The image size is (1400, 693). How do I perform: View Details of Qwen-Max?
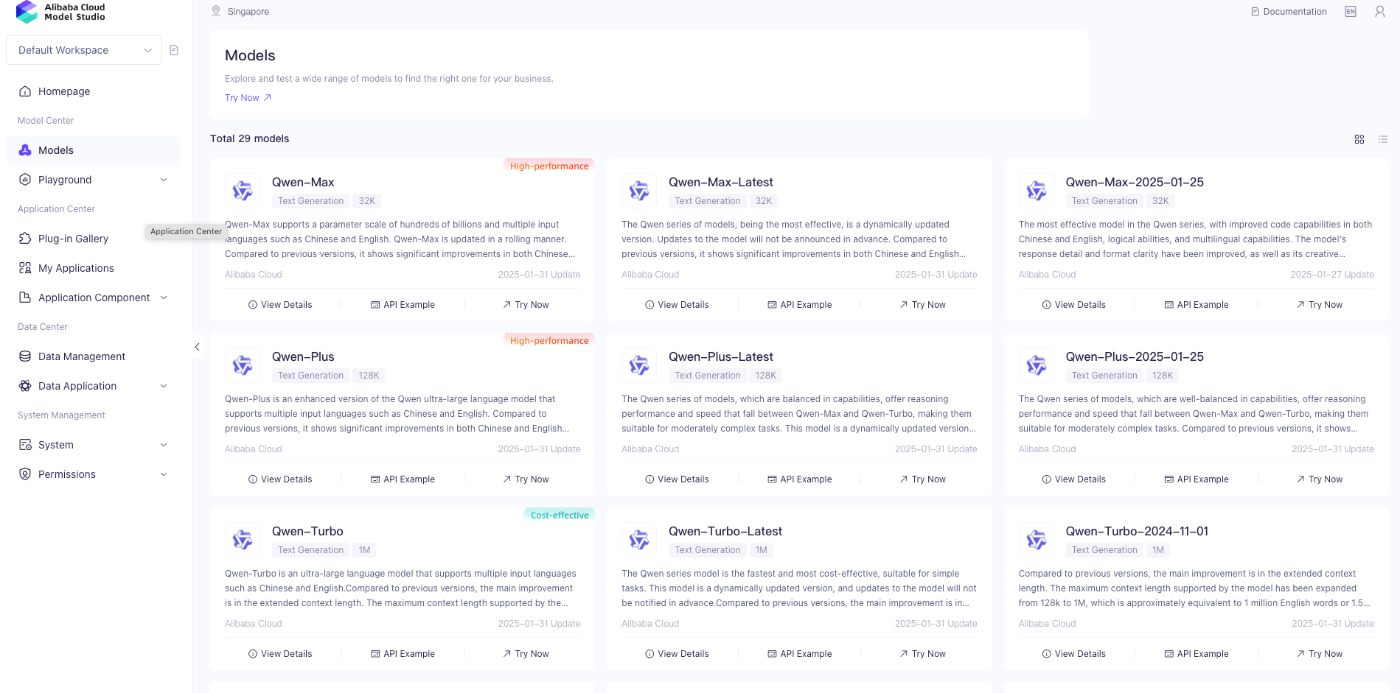280,305
